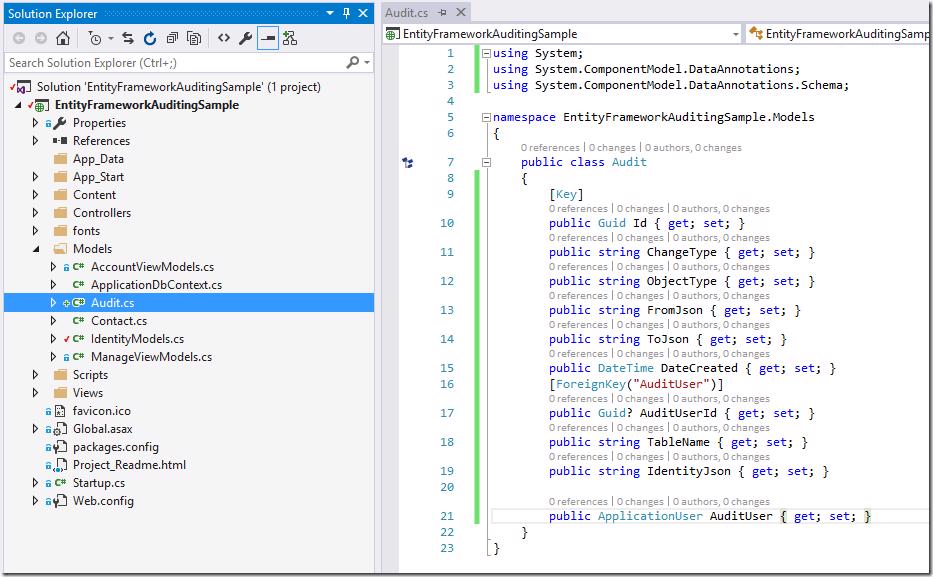This screenshot has width=933, height=577.
Task: Open the Solution Explorer window position menu
Action: tap(330, 13)
